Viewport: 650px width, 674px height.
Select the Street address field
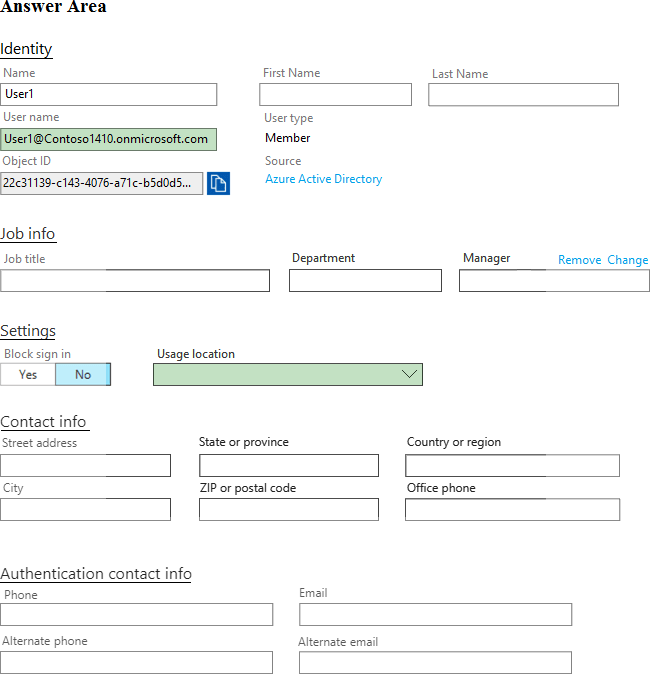(85, 465)
